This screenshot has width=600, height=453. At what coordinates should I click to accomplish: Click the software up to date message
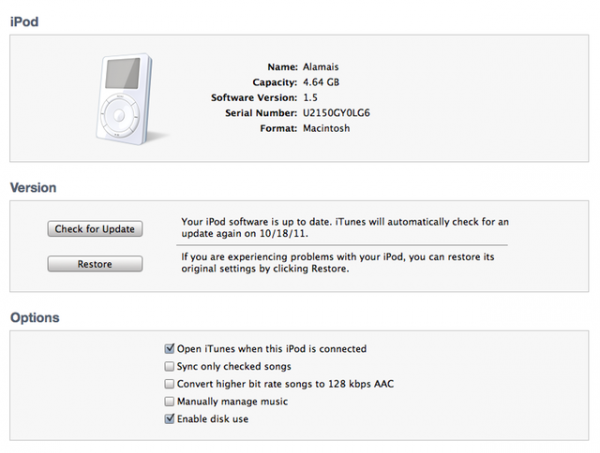click(344, 226)
